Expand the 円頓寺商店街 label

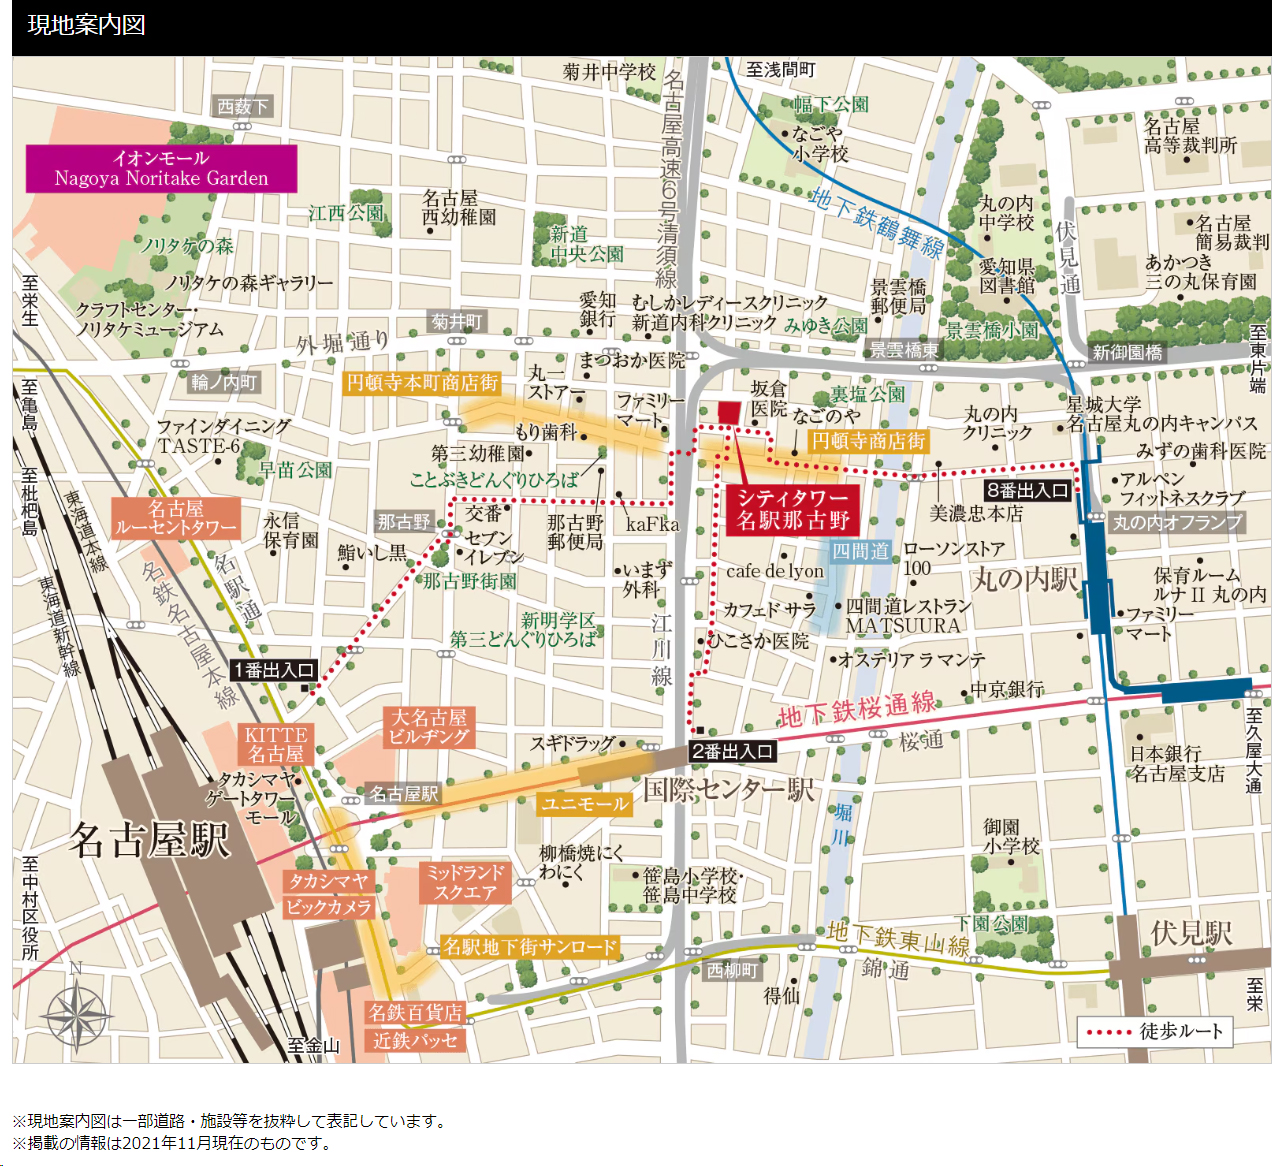coord(870,439)
